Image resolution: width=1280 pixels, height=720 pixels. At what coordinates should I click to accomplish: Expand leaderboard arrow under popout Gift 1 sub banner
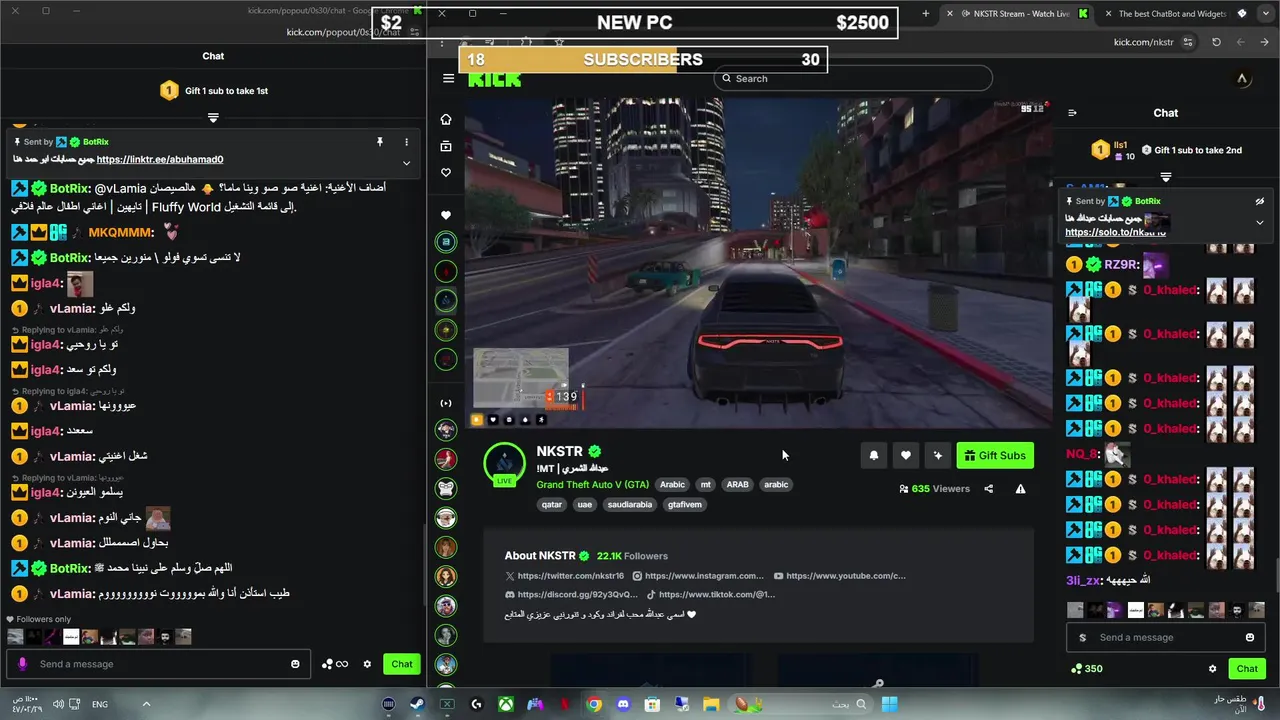(x=213, y=118)
